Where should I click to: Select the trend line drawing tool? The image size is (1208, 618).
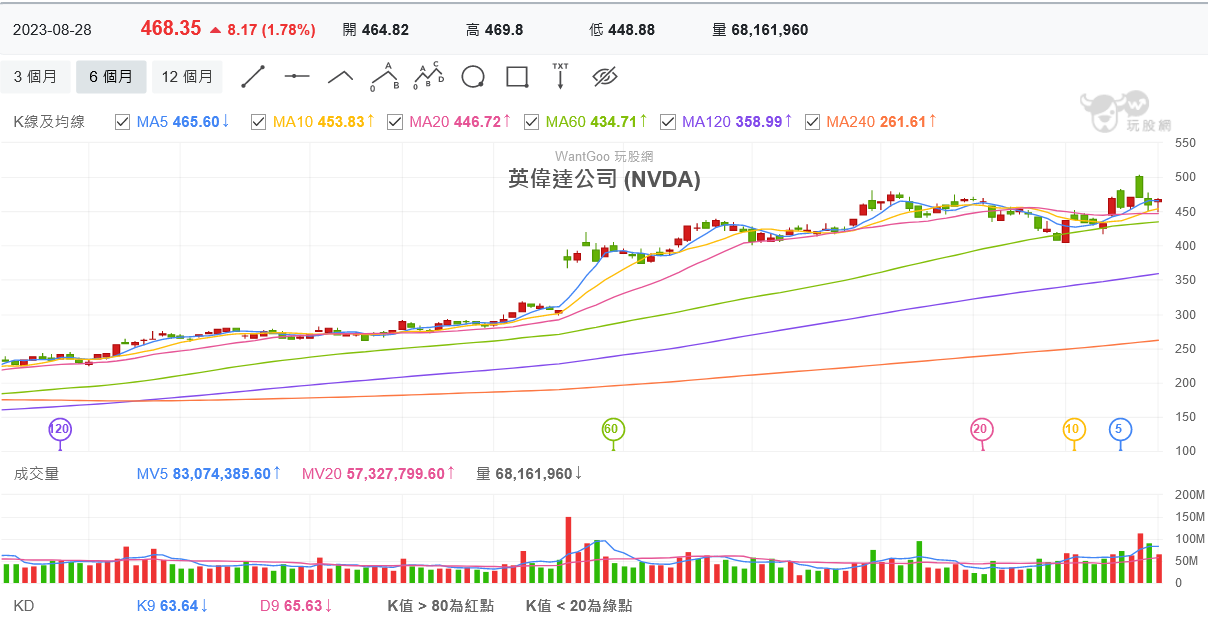(x=253, y=76)
